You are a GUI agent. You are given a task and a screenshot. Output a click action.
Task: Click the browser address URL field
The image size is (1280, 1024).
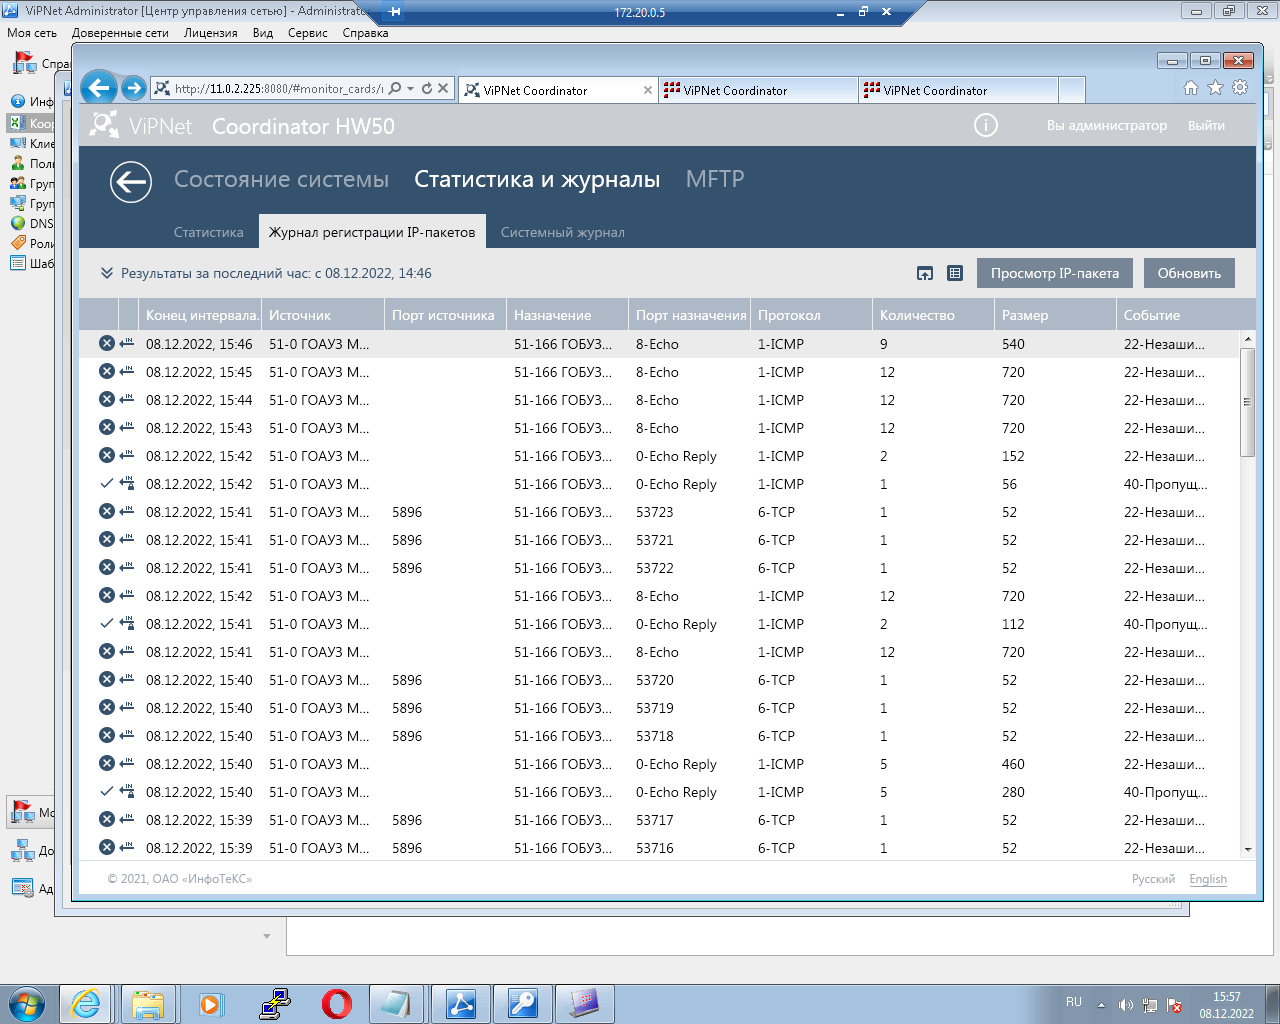[x=278, y=88]
